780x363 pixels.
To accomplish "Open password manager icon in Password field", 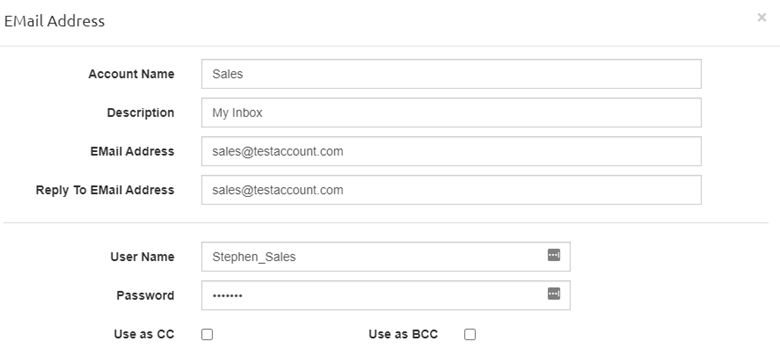I will (x=554, y=294).
